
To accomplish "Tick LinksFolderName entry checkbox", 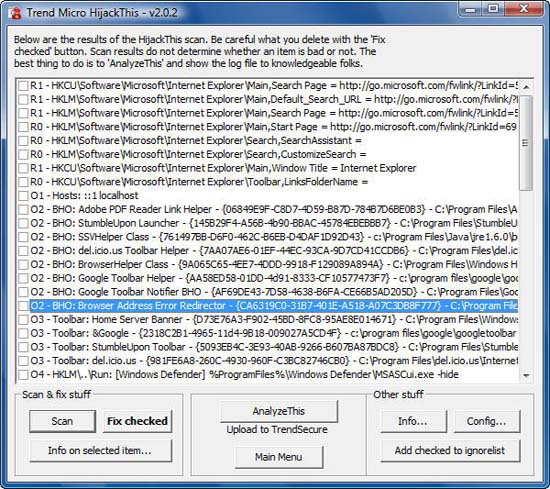I will coord(23,182).
